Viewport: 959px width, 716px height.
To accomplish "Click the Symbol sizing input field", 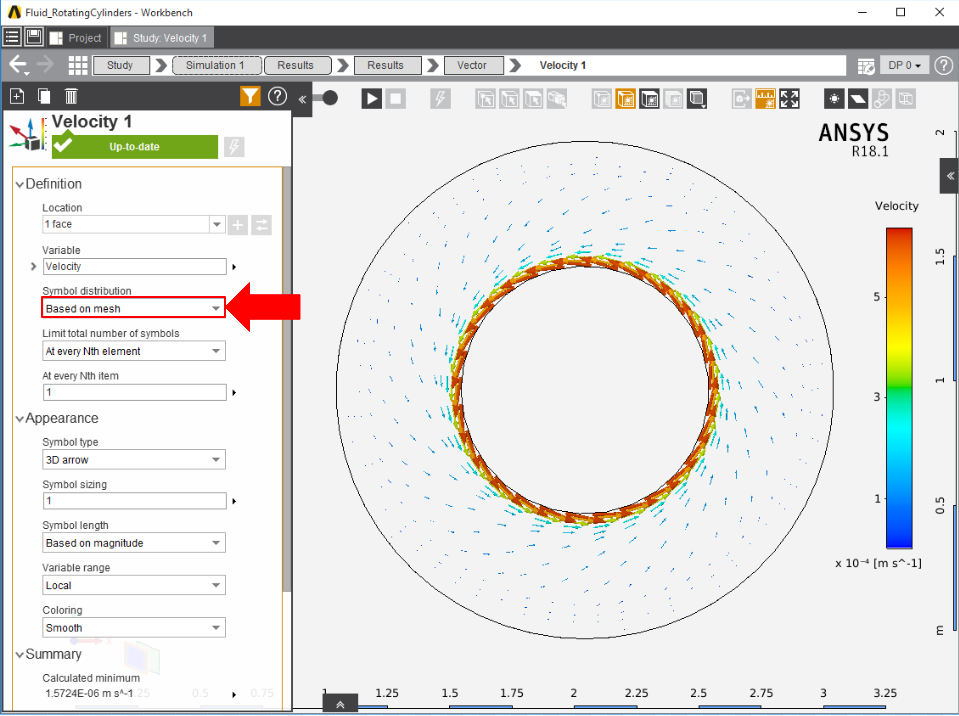I will (x=135, y=501).
